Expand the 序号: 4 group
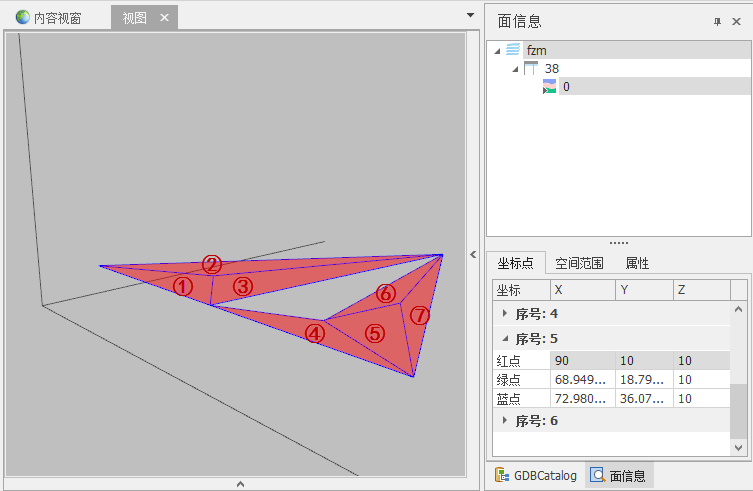Screen dimensions: 753x491 pyautogui.click(x=504, y=313)
